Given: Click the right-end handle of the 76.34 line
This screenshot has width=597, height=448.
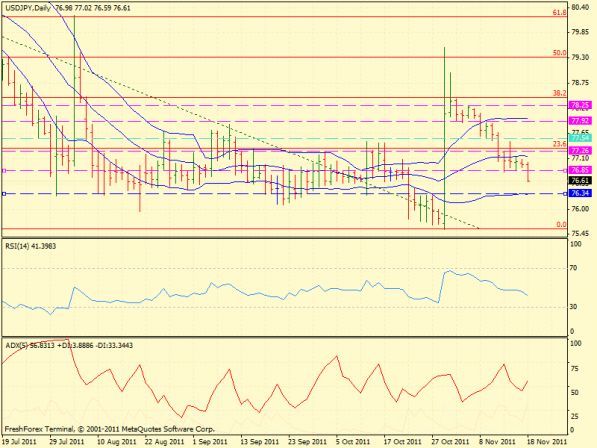Looking at the screenshot, I should pyautogui.click(x=564, y=194).
